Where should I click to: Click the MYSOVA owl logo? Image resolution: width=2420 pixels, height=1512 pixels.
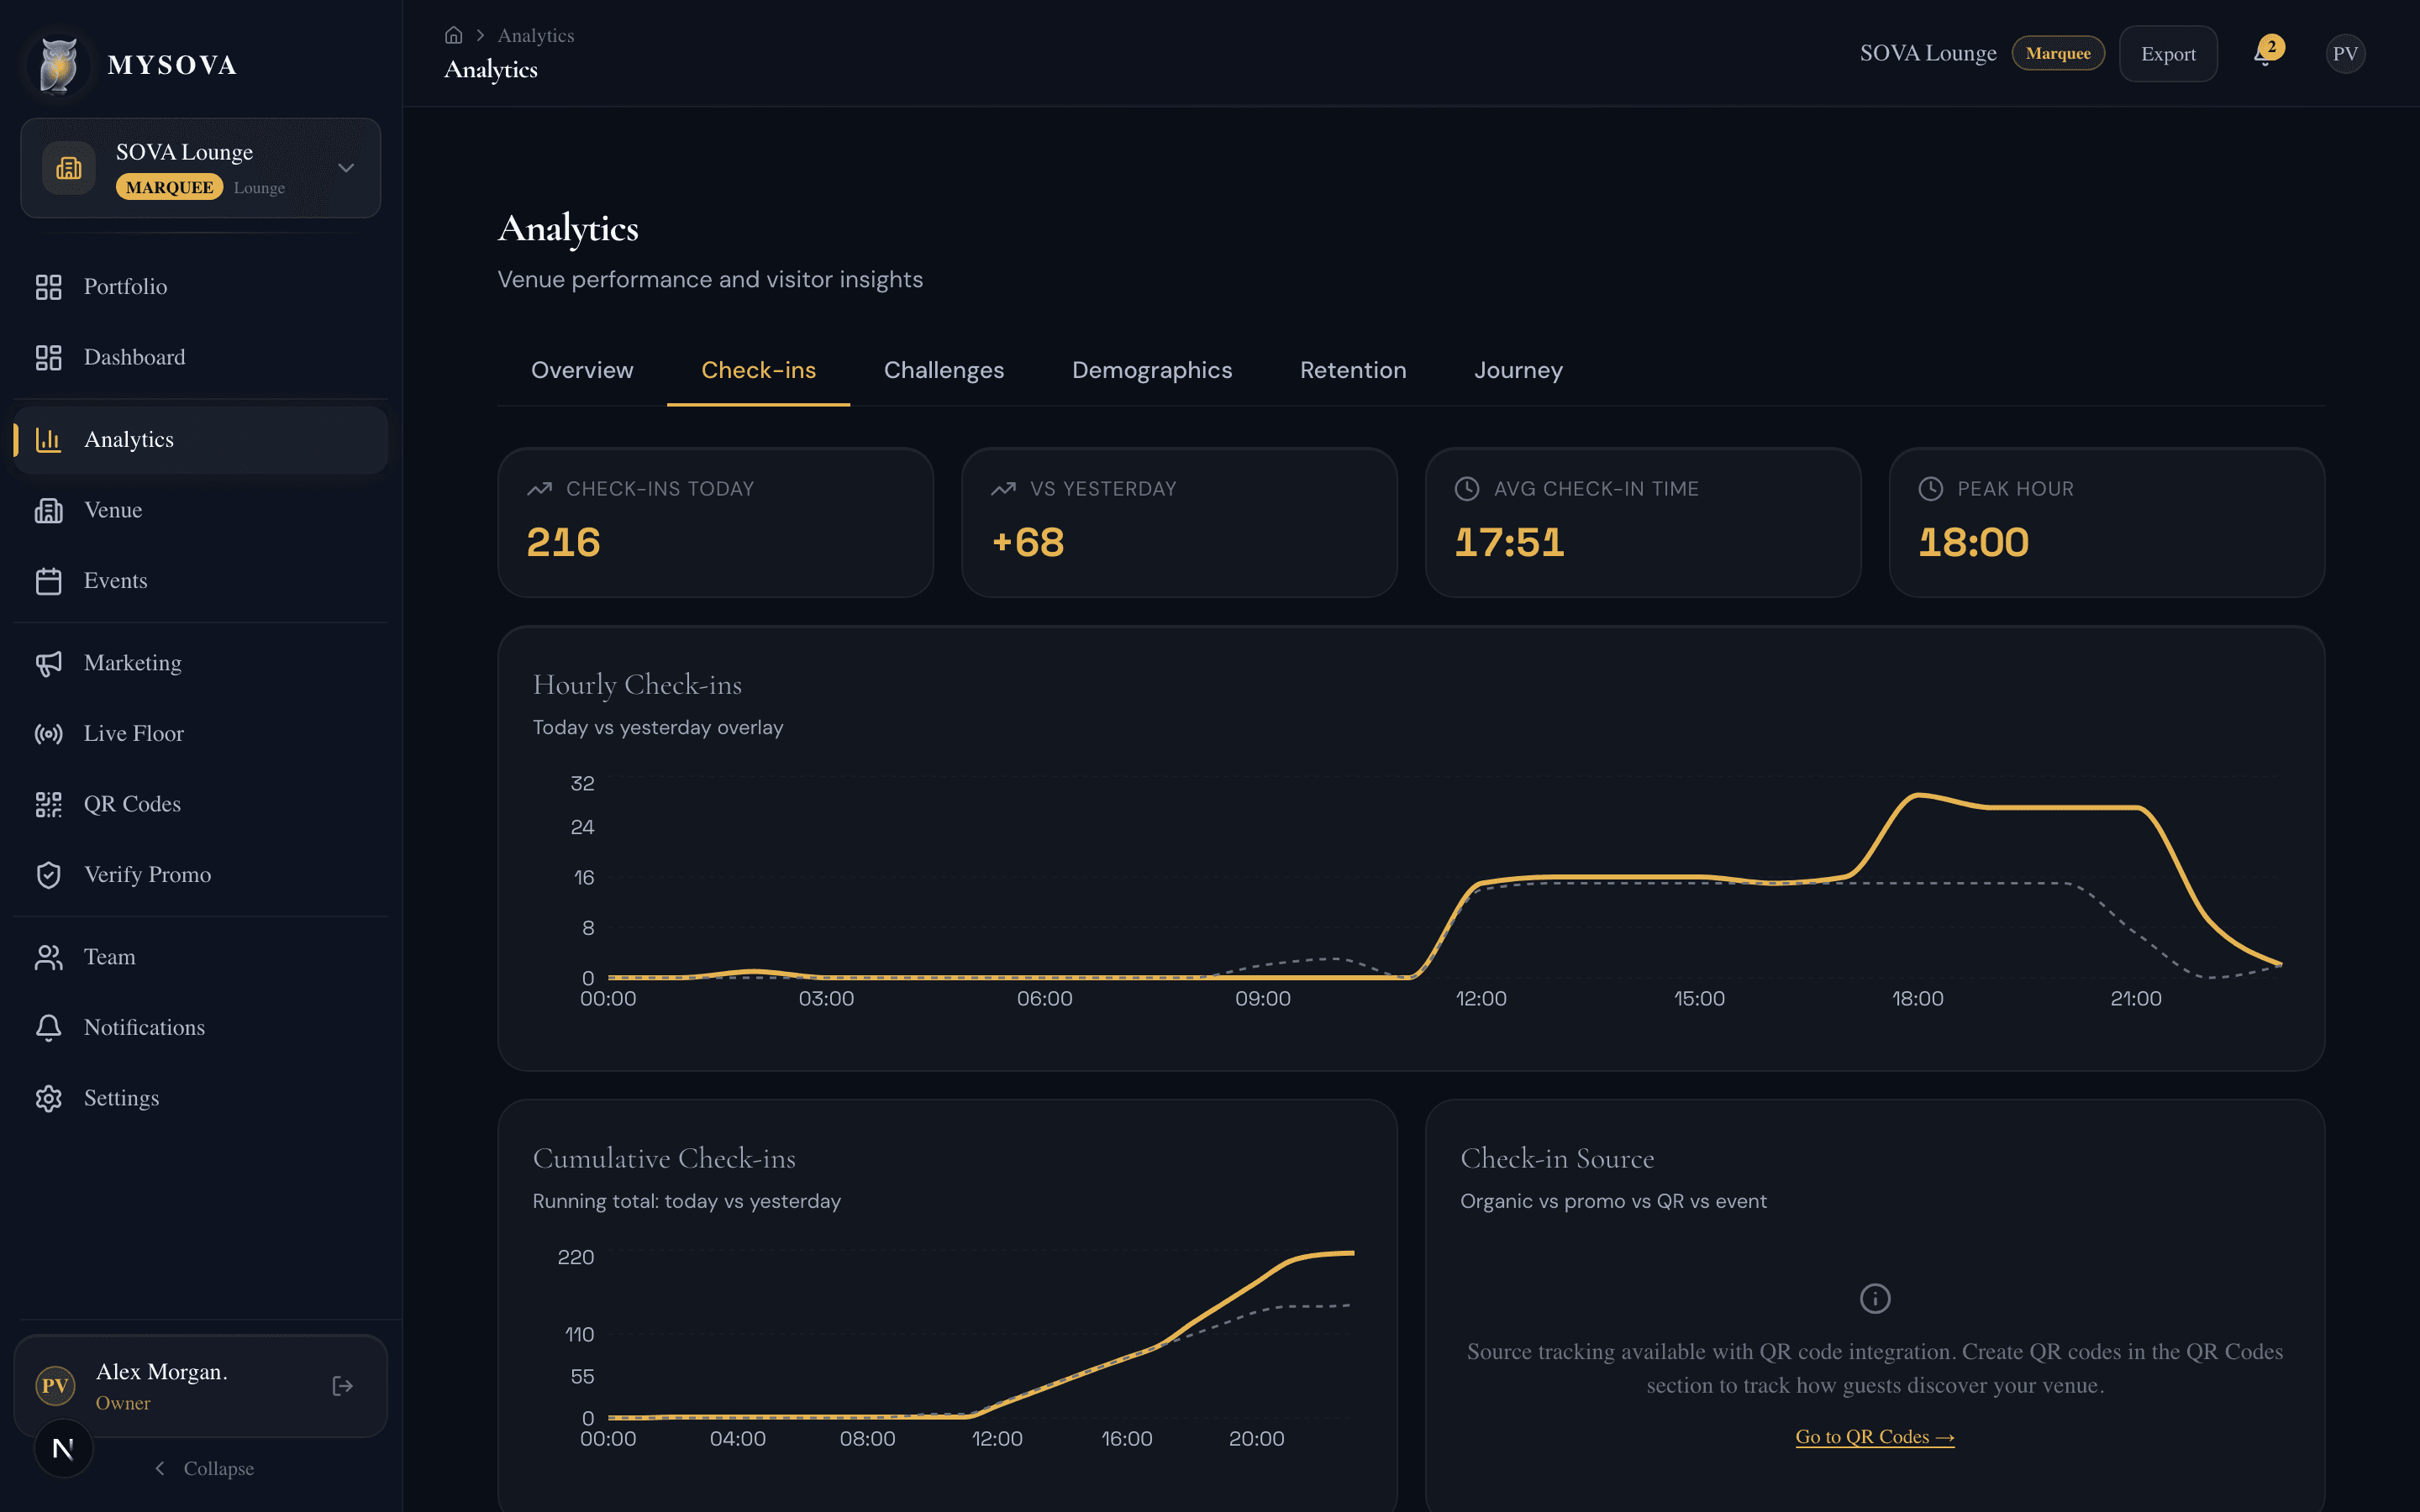58,63
